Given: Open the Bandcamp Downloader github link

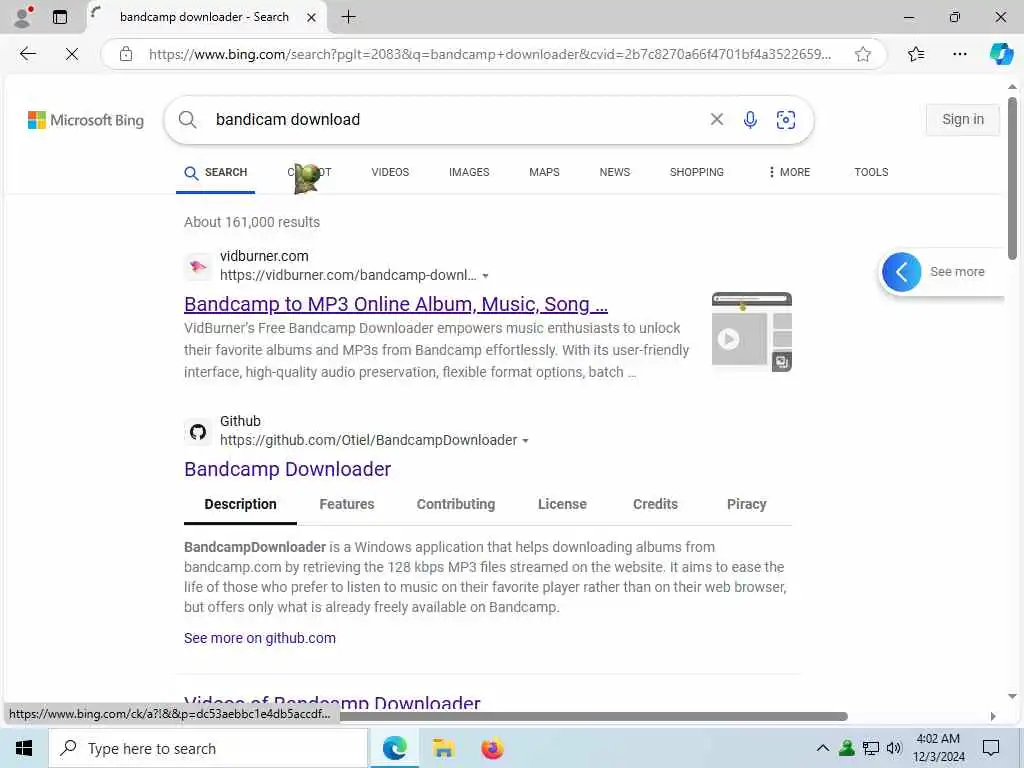Looking at the screenshot, I should pyautogui.click(x=287, y=469).
